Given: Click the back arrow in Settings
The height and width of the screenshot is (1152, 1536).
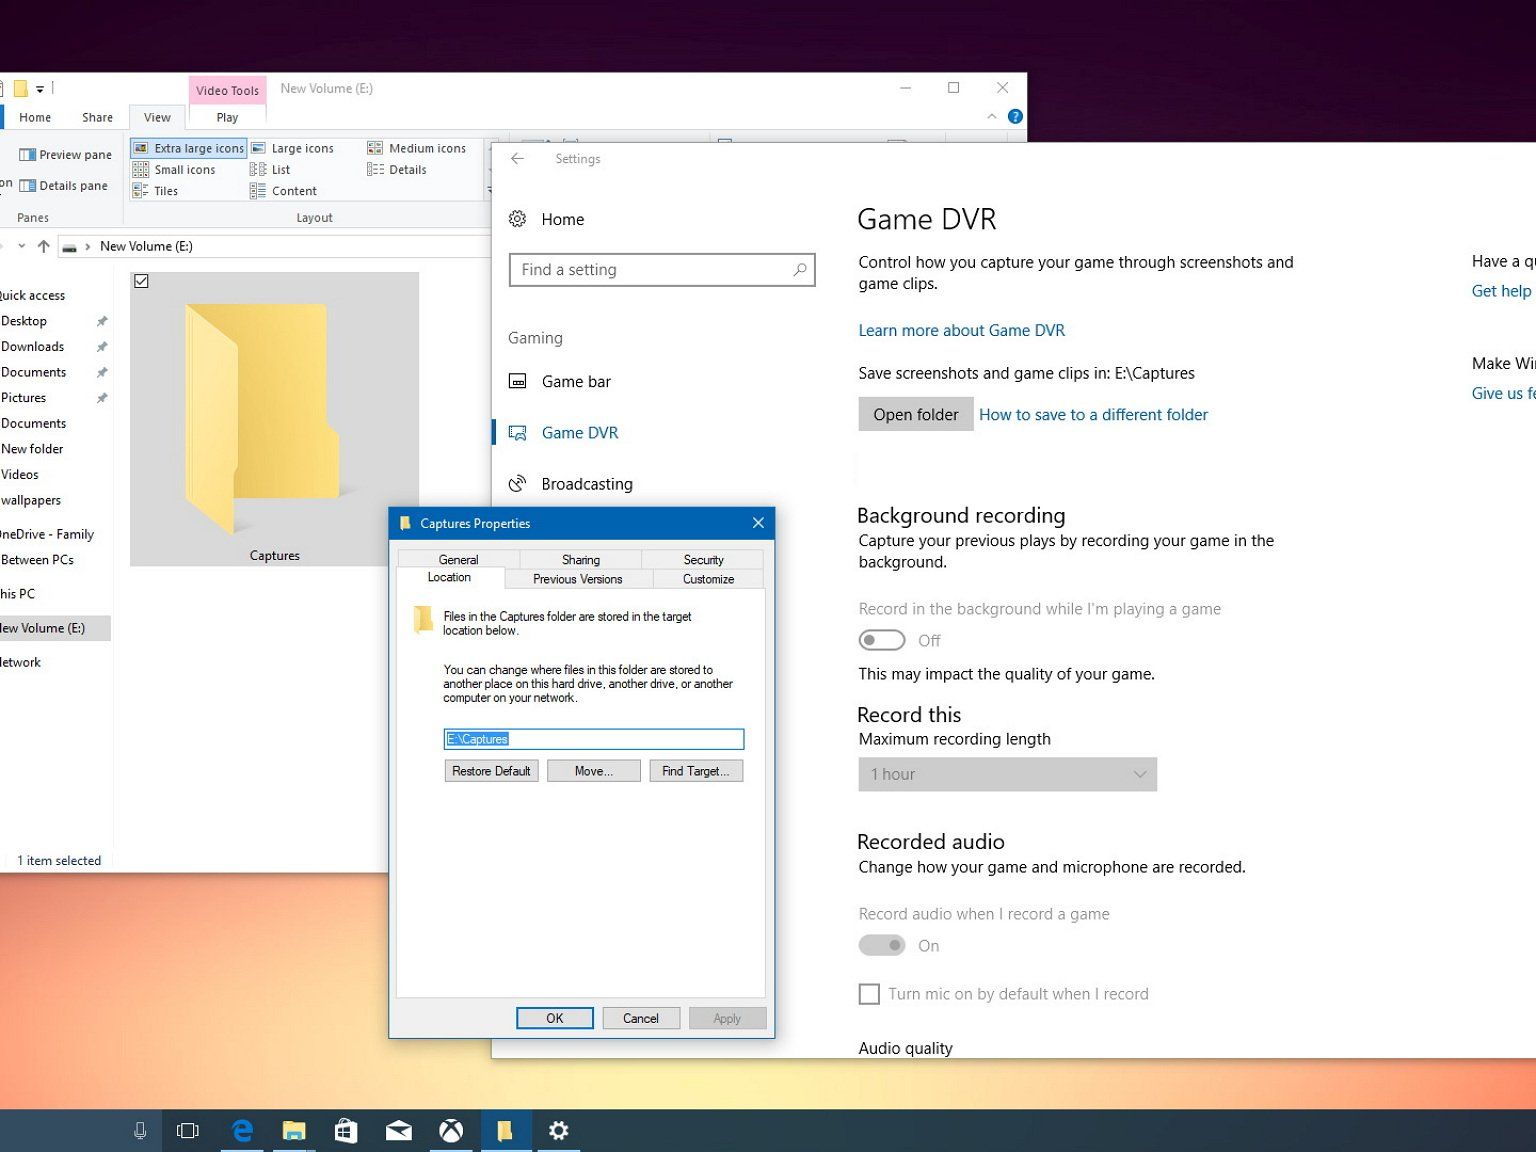Looking at the screenshot, I should pos(517,159).
